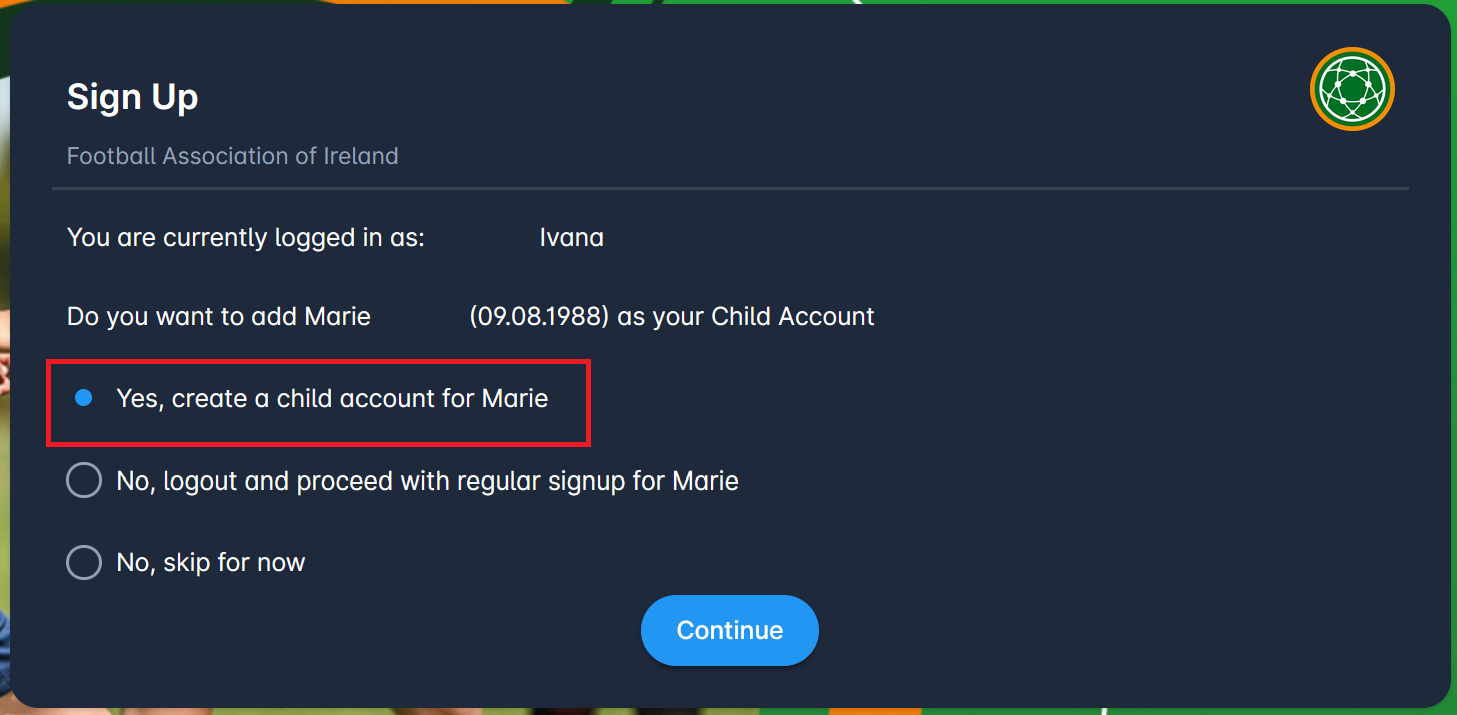Screen dimensions: 1457x715
Task: Select "Yes, create a child account for Marie"
Action: (331, 398)
